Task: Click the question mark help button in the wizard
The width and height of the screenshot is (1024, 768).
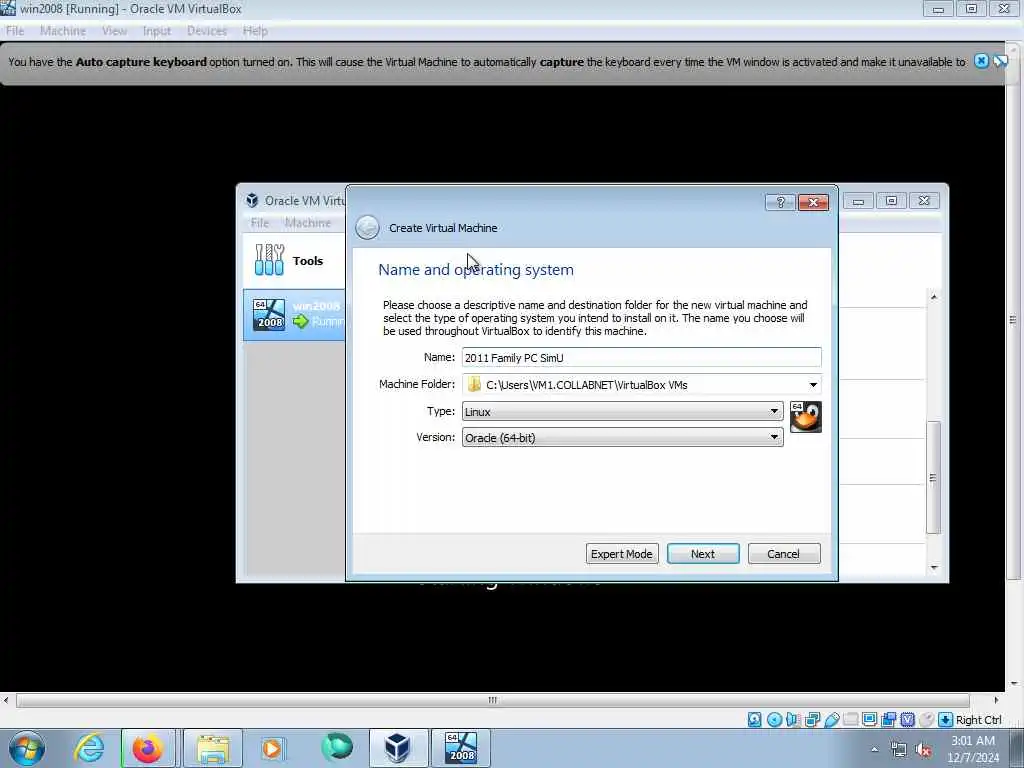Action: (x=780, y=202)
